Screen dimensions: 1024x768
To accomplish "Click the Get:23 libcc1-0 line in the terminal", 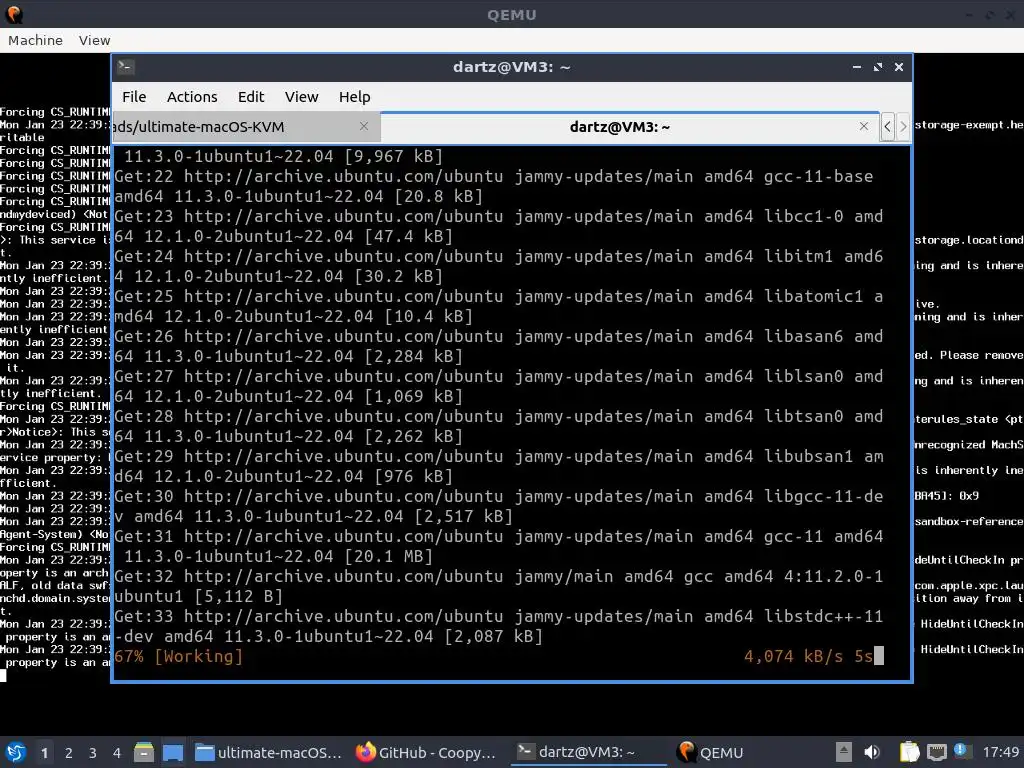I will (x=499, y=226).
